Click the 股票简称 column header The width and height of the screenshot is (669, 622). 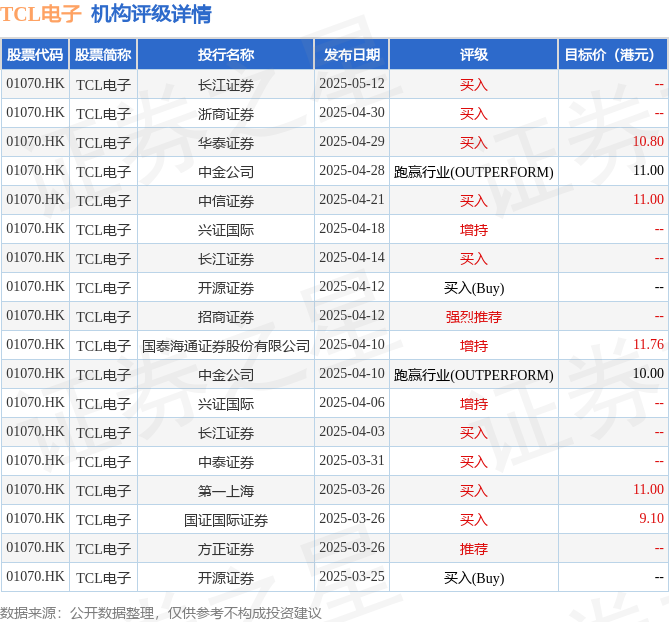pos(103,55)
